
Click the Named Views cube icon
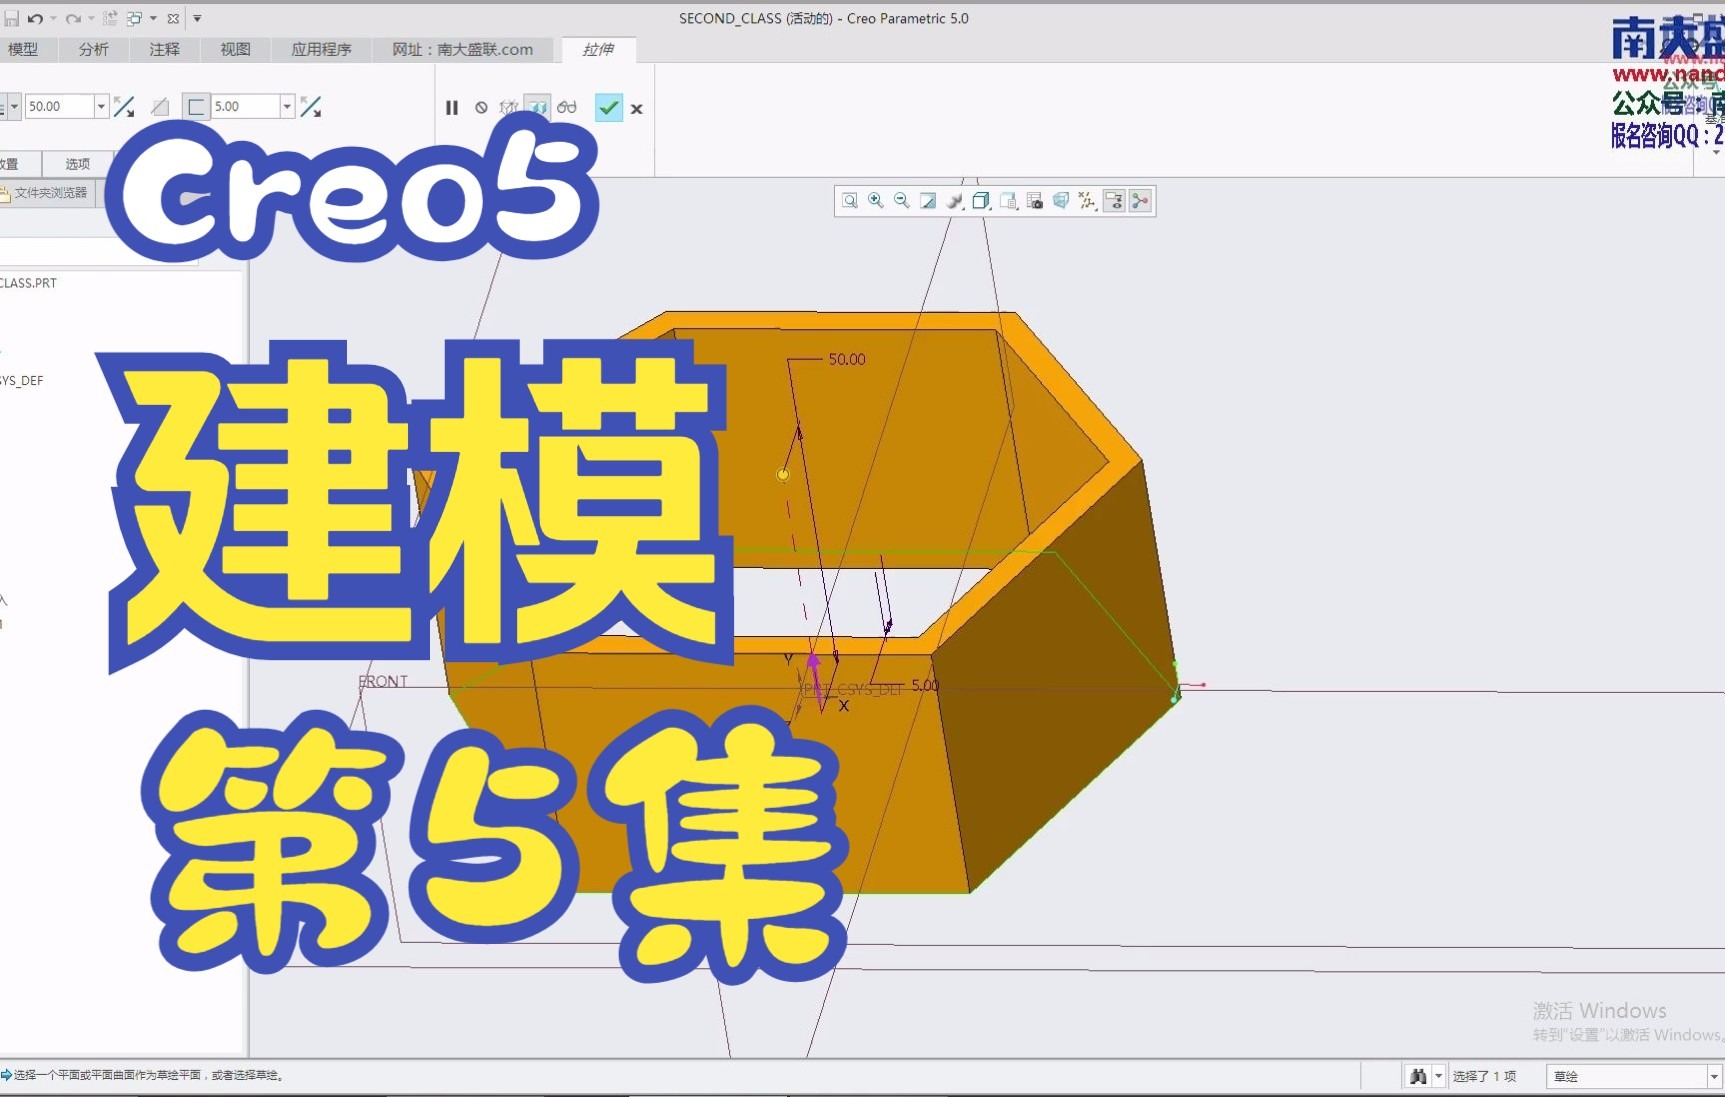[980, 200]
